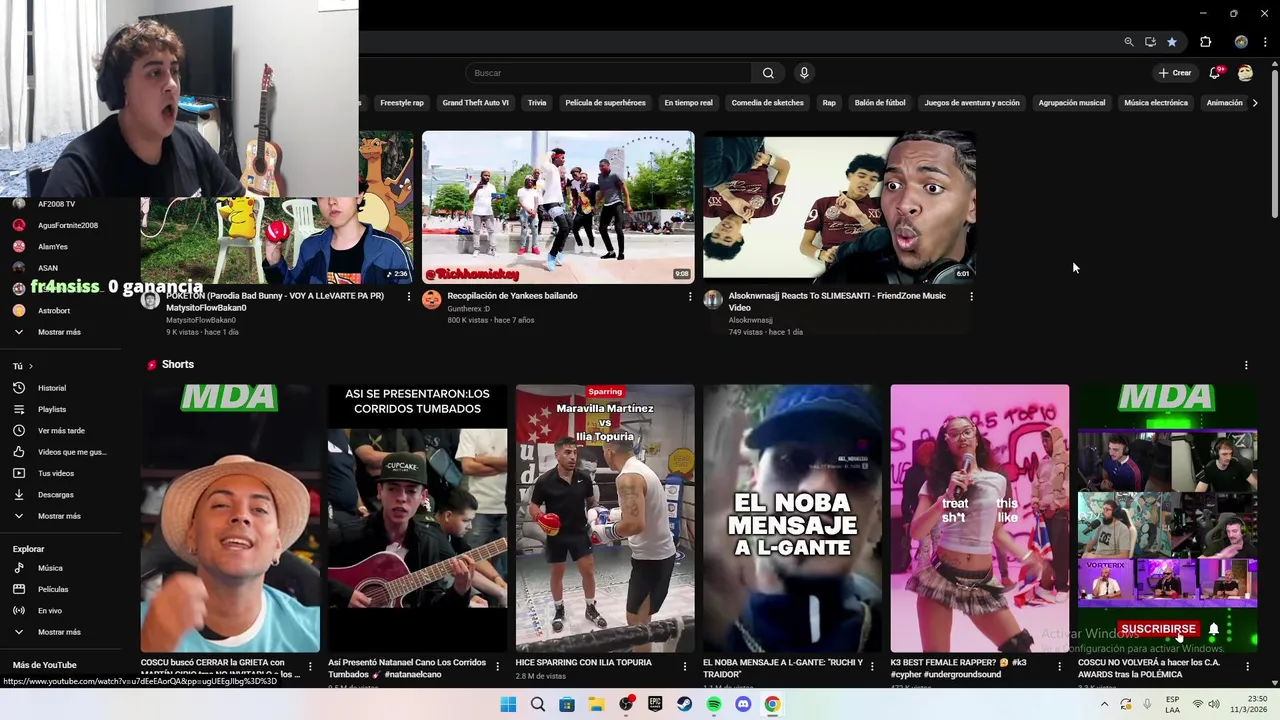The image size is (1280, 720).
Task: Open YouTube notifications bell
Action: pos(1215,73)
